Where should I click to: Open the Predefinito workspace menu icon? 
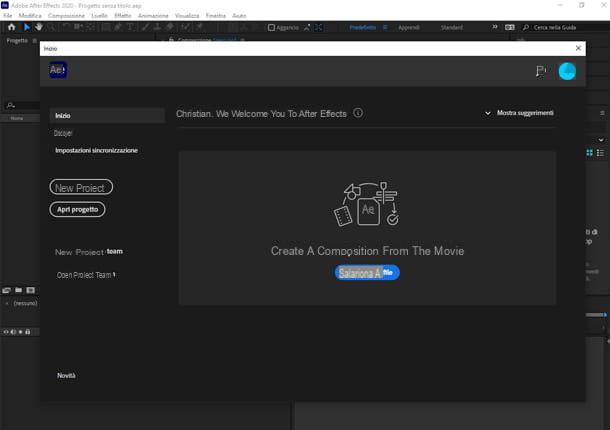tap(385, 27)
